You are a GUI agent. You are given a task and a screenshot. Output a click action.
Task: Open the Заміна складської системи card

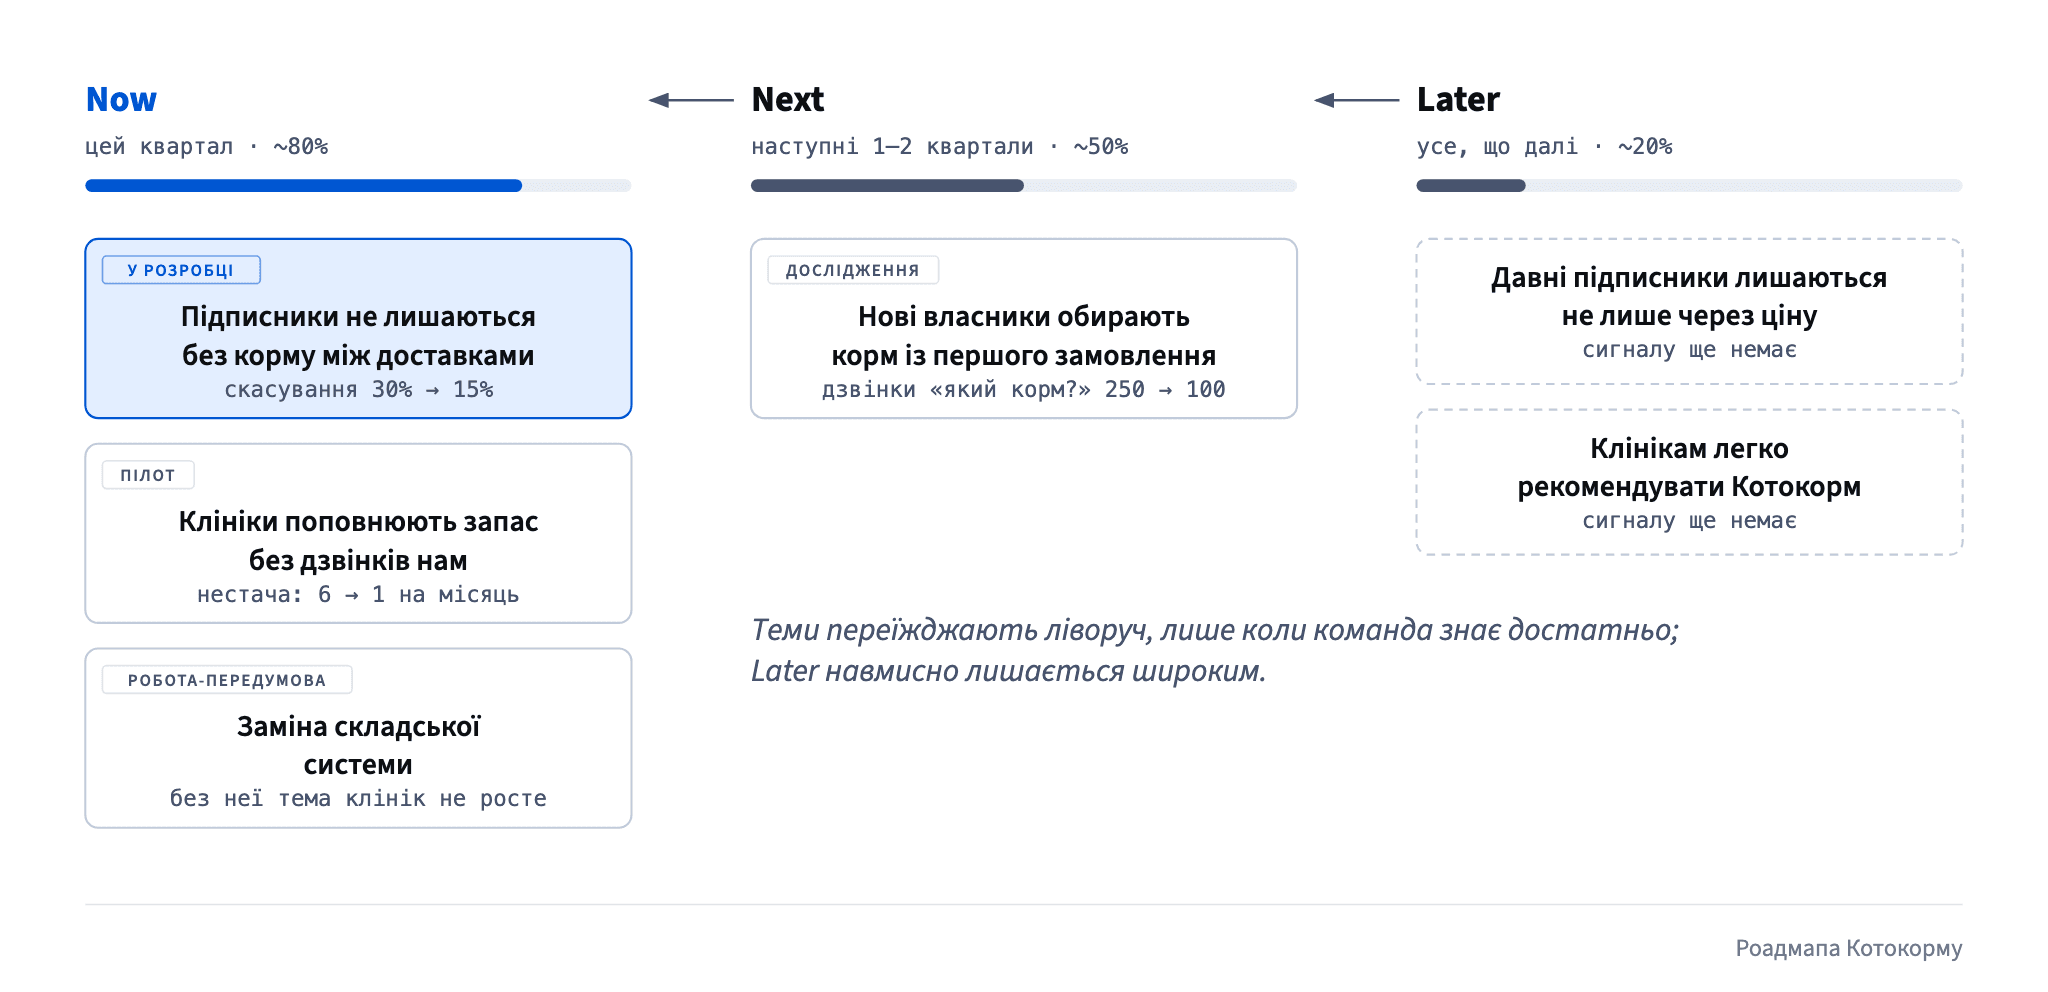(358, 738)
